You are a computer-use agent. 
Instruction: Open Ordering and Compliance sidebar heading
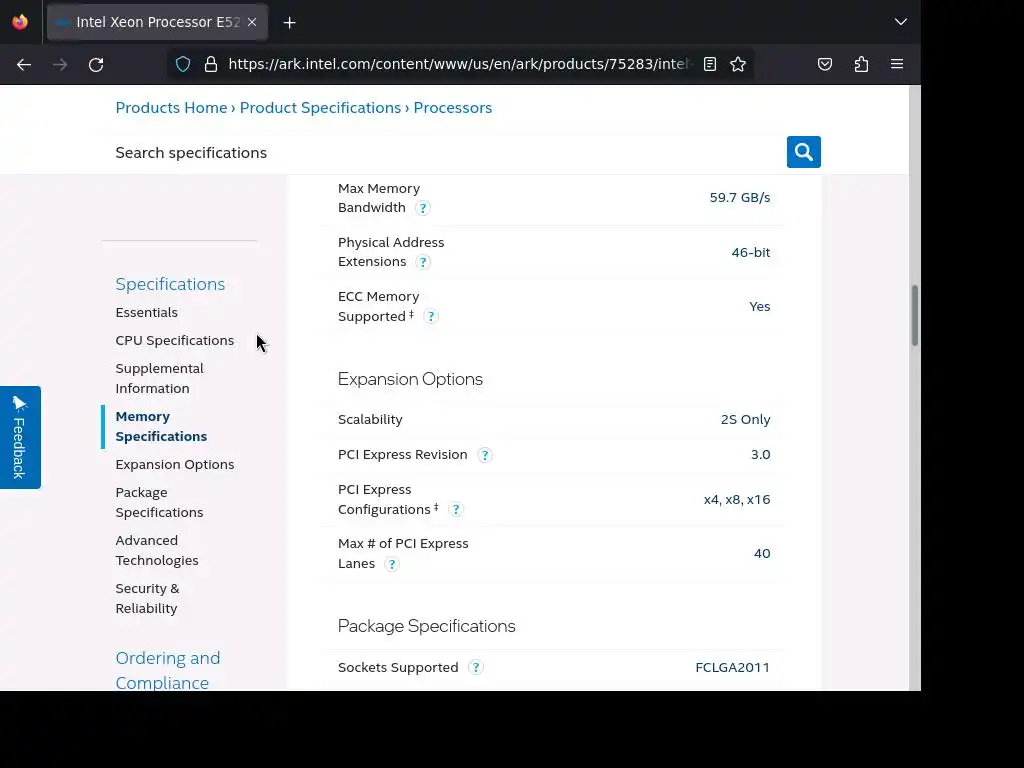tap(168, 670)
